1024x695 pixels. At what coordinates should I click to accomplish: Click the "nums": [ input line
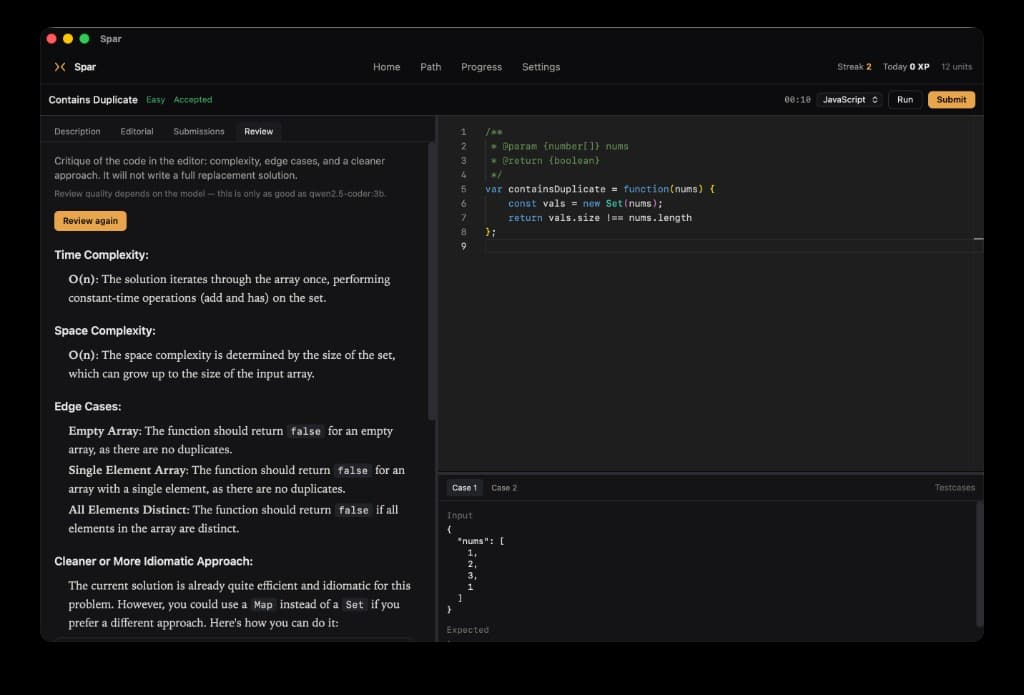481,541
